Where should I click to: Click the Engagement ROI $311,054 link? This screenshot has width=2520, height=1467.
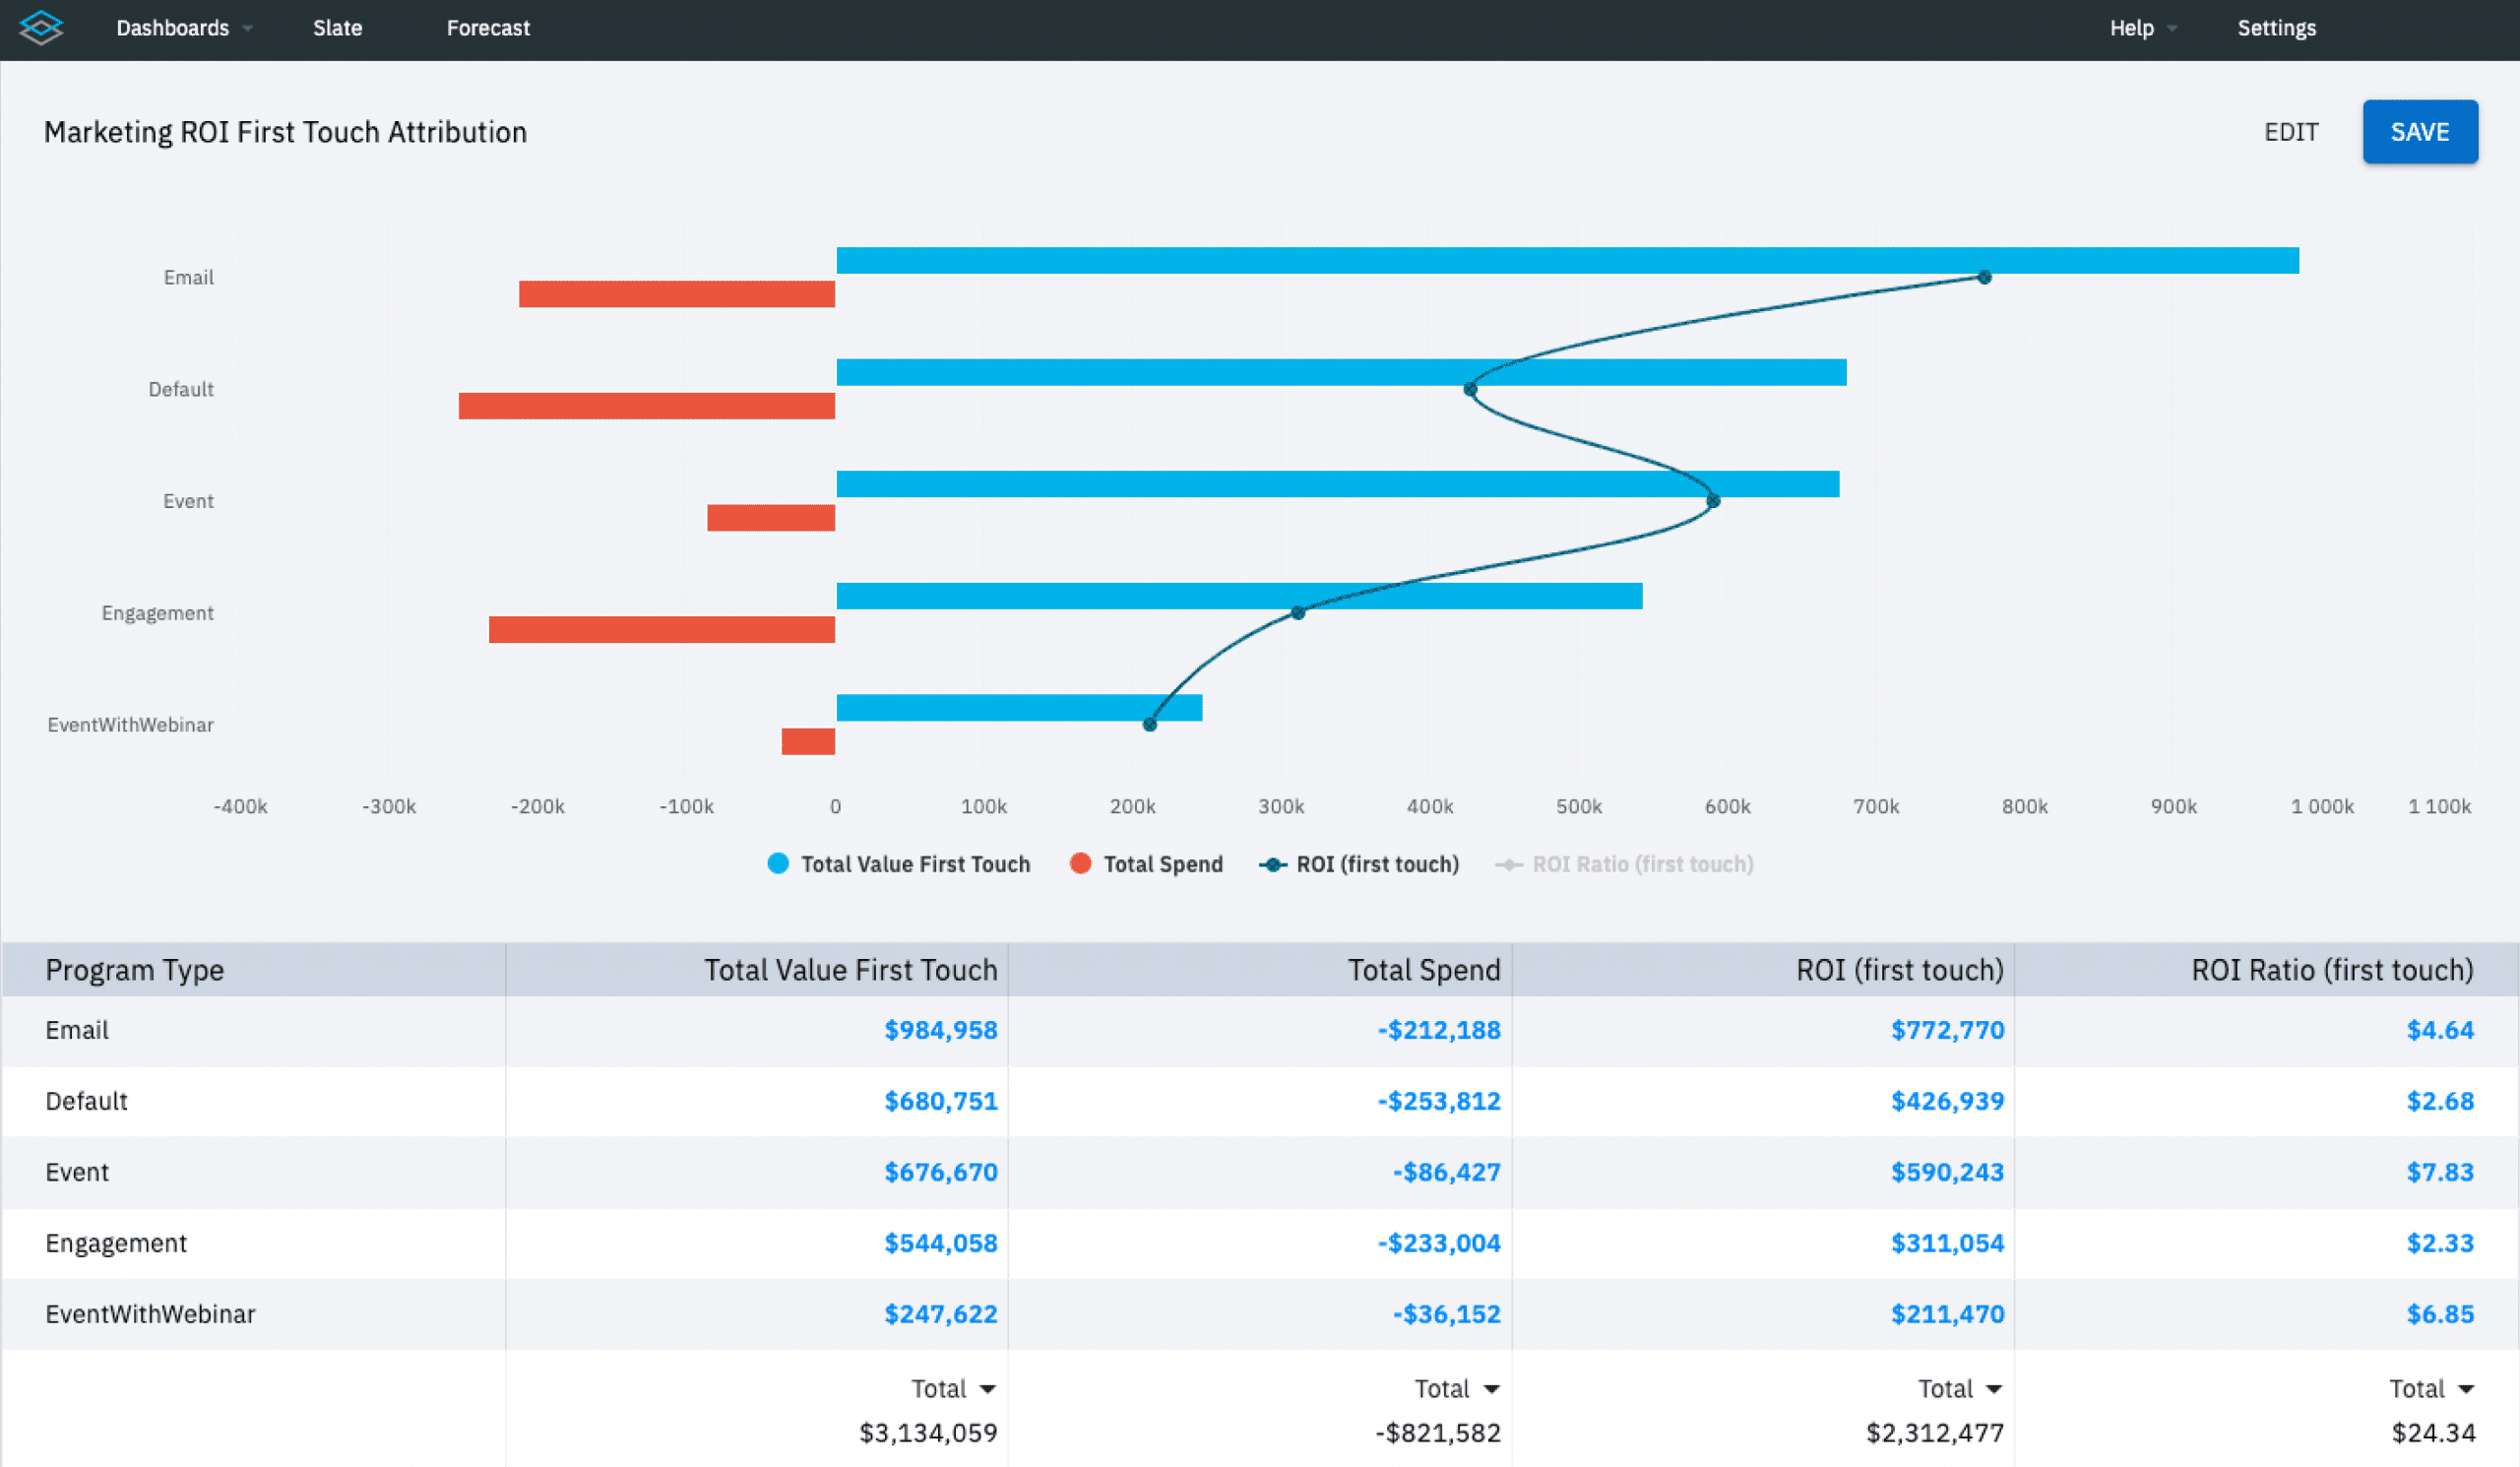(1947, 1243)
